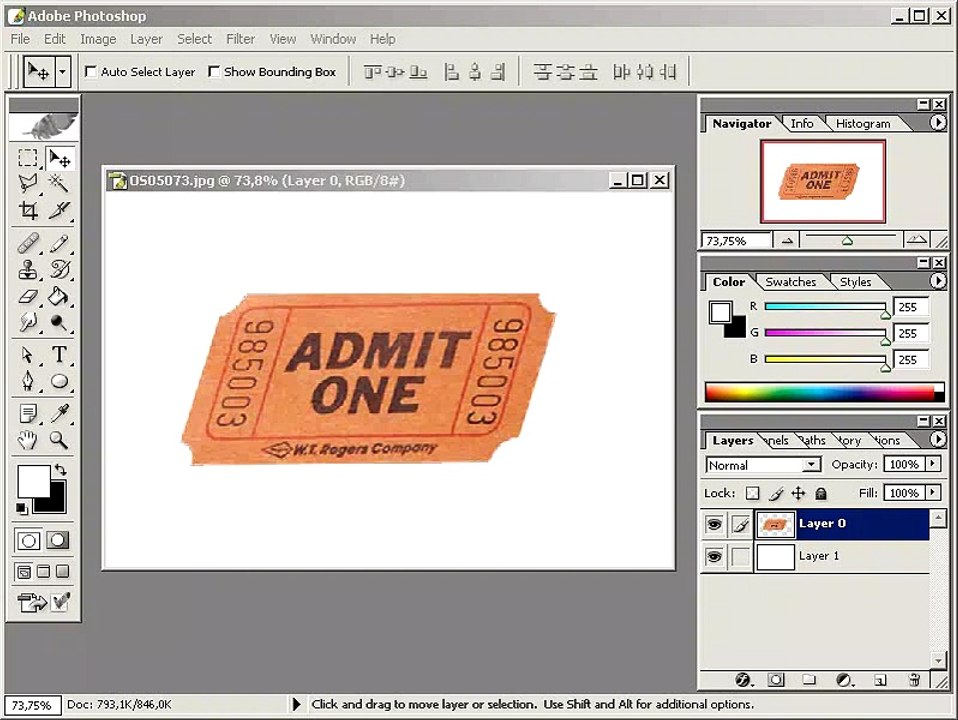Open the Normal blend mode dropdown
Screen dimensions: 958x720
(811, 465)
